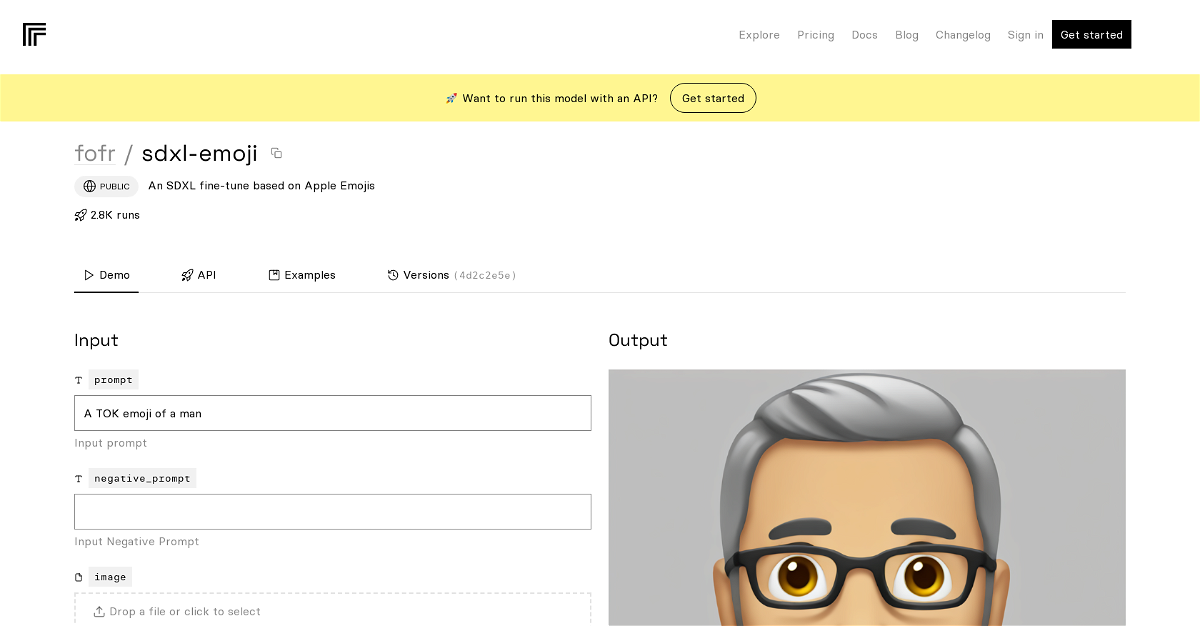This screenshot has height=626, width=1200.
Task: Open the Changelog link
Action: click(x=963, y=35)
